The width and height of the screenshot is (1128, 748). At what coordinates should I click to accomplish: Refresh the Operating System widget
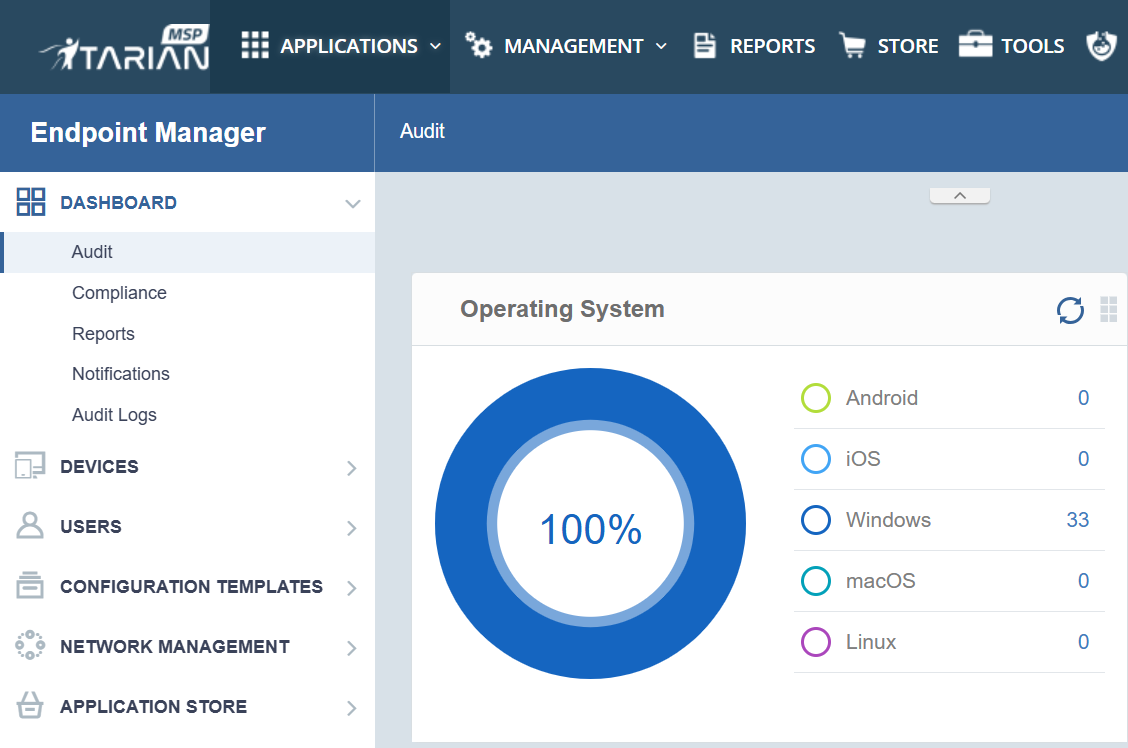pyautogui.click(x=1070, y=311)
